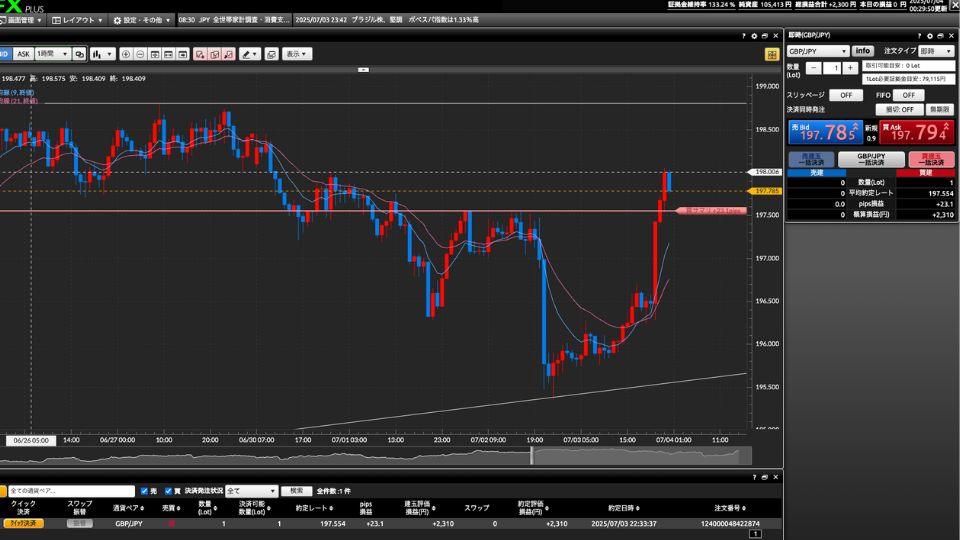Decrease lot quantity with minus button
Image resolution: width=960 pixels, height=540 pixels.
813,68
